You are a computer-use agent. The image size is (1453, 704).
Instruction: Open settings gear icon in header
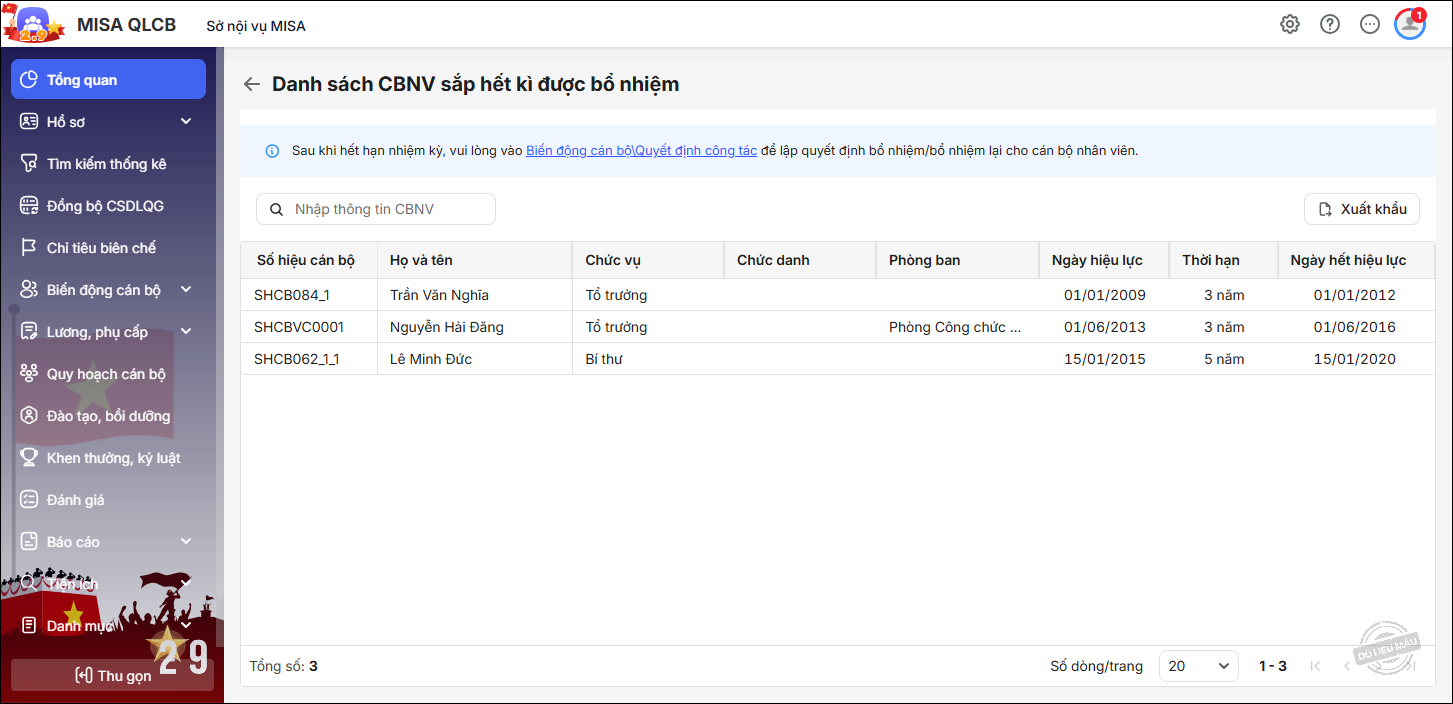[x=1290, y=25]
